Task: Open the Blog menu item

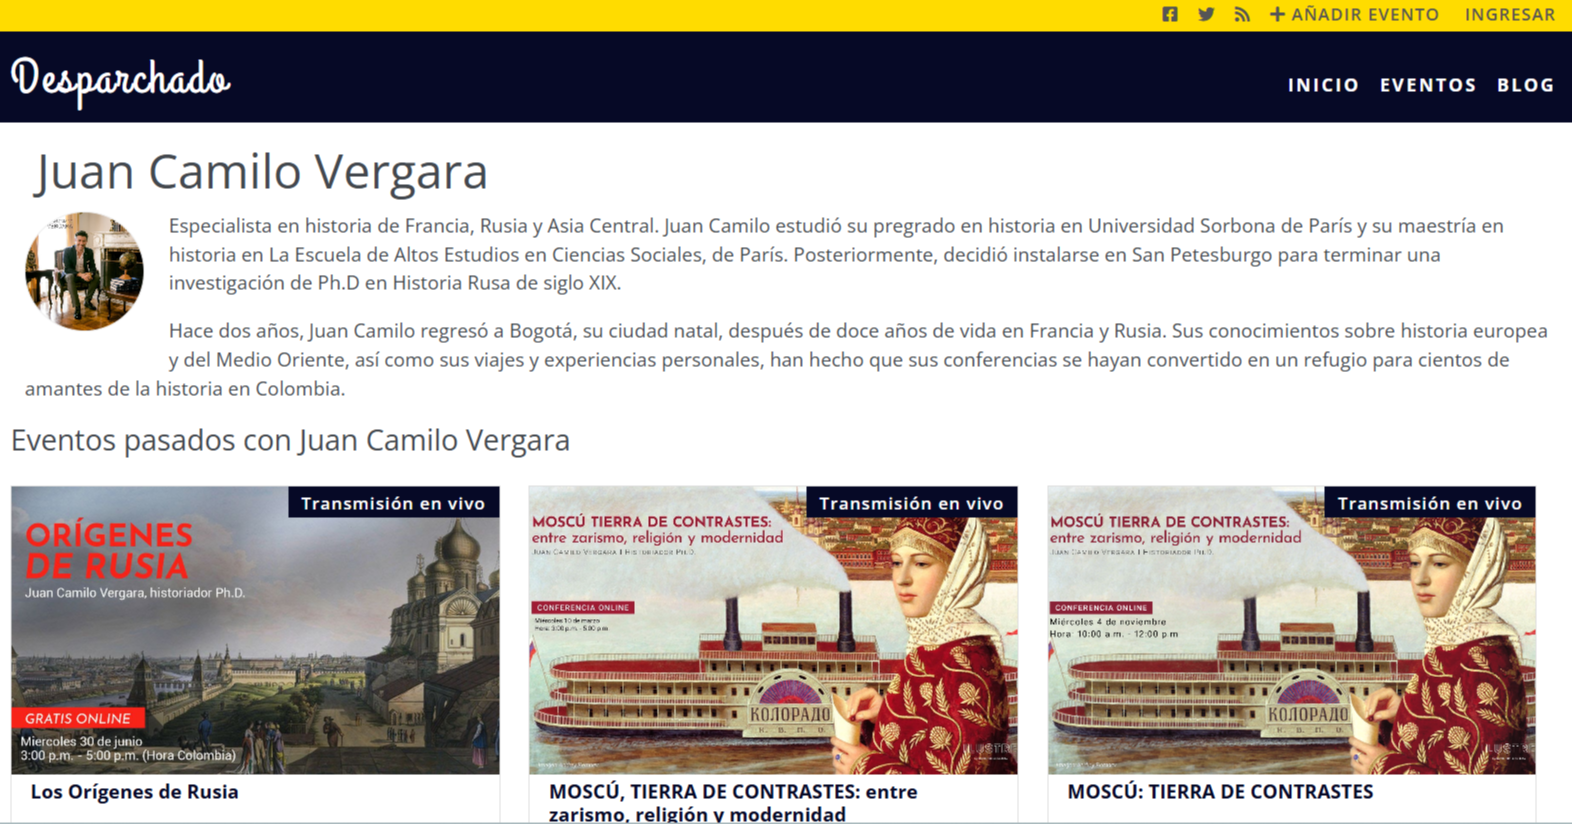Action: pos(1526,85)
